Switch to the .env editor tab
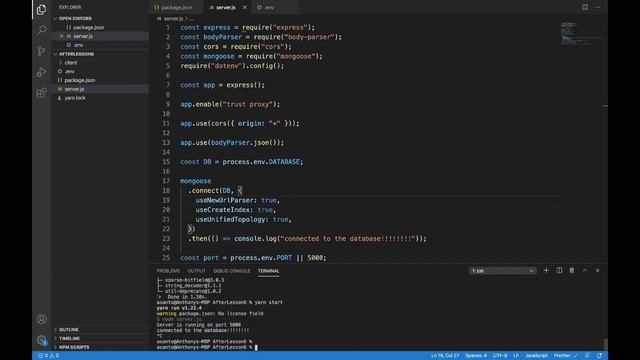 [269, 7]
